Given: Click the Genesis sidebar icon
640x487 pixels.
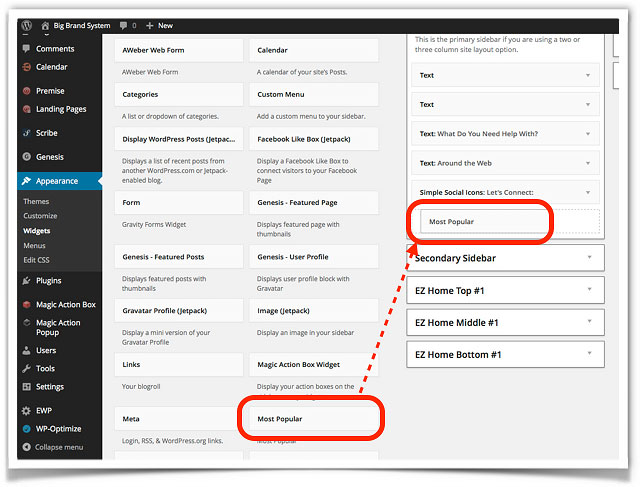Looking at the screenshot, I should coord(27,157).
